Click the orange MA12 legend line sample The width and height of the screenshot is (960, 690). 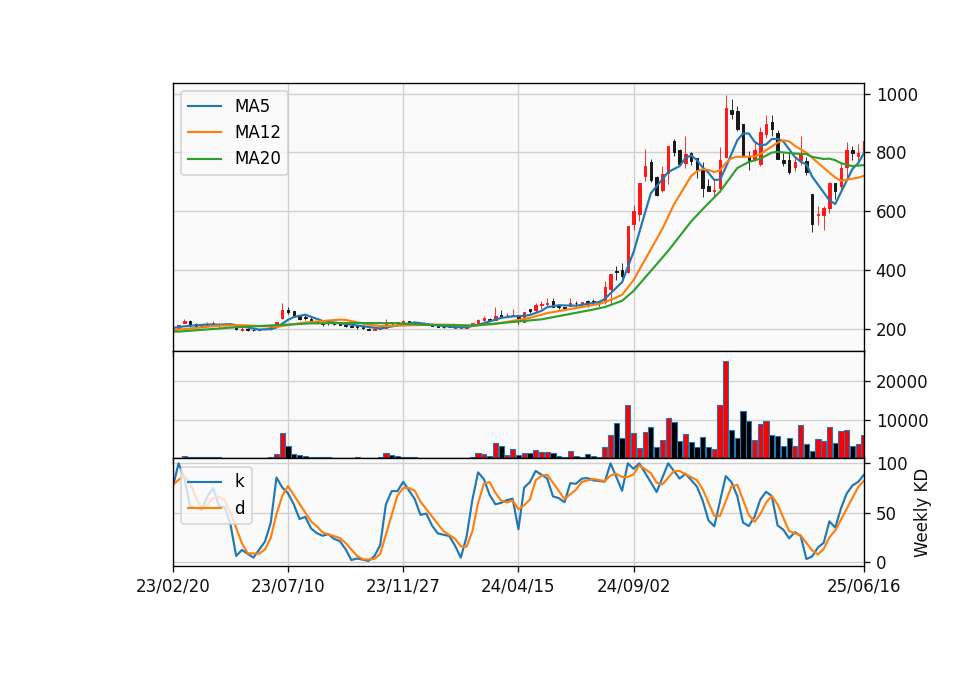pos(204,132)
